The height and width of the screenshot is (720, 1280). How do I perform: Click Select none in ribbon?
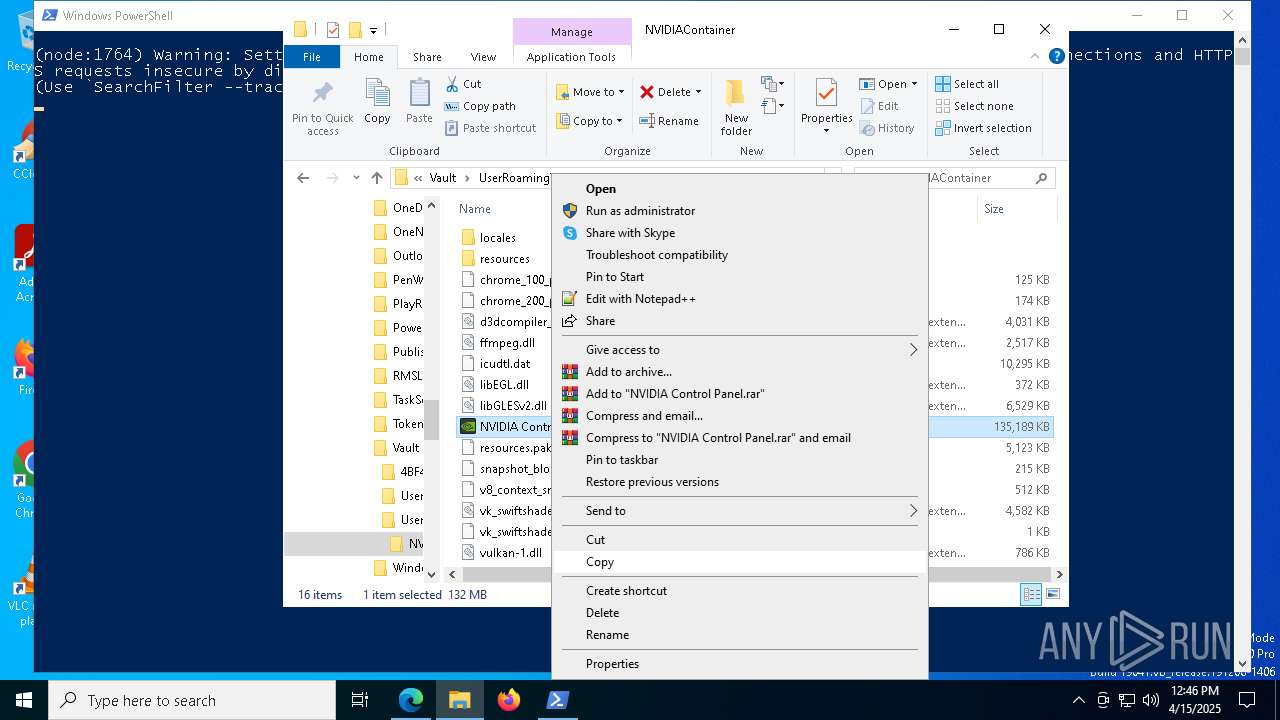(x=974, y=106)
